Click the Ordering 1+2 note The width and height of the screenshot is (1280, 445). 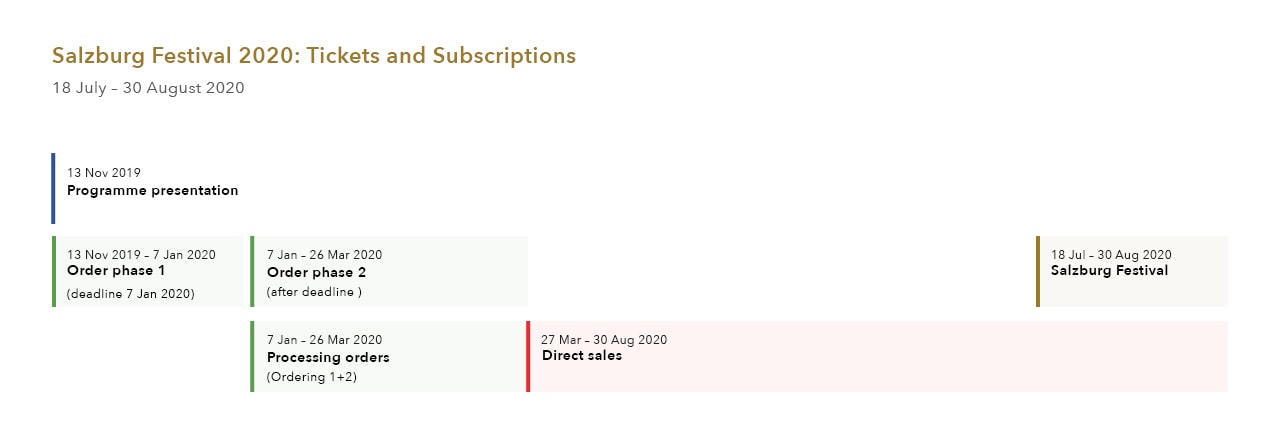(x=312, y=377)
